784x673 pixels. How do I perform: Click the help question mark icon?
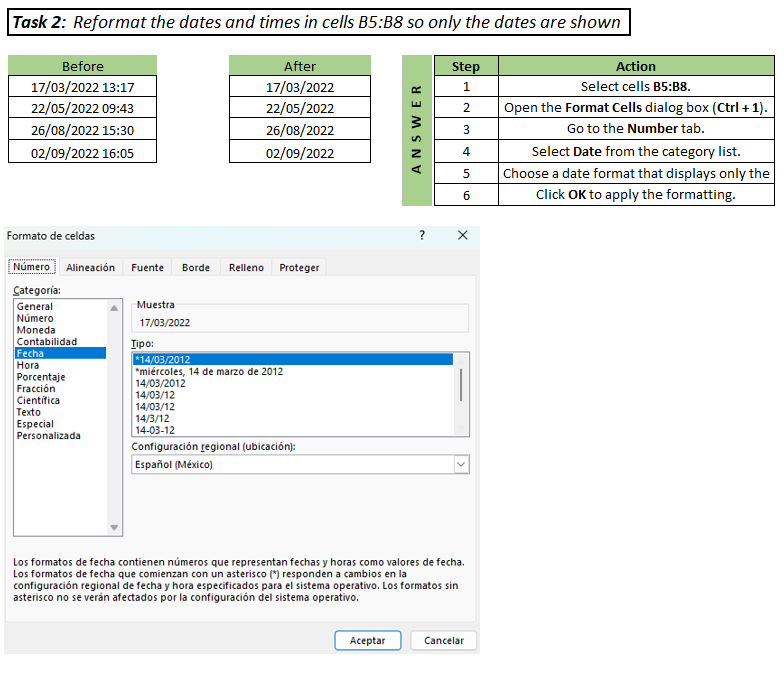pyautogui.click(x=422, y=236)
